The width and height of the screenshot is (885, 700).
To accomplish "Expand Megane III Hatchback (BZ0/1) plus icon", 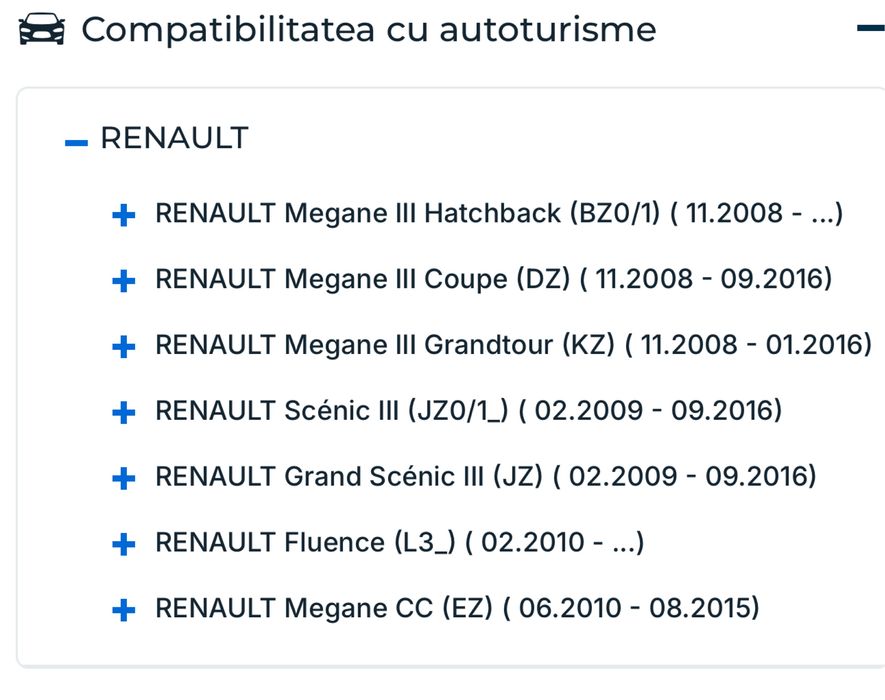I will click(x=124, y=215).
